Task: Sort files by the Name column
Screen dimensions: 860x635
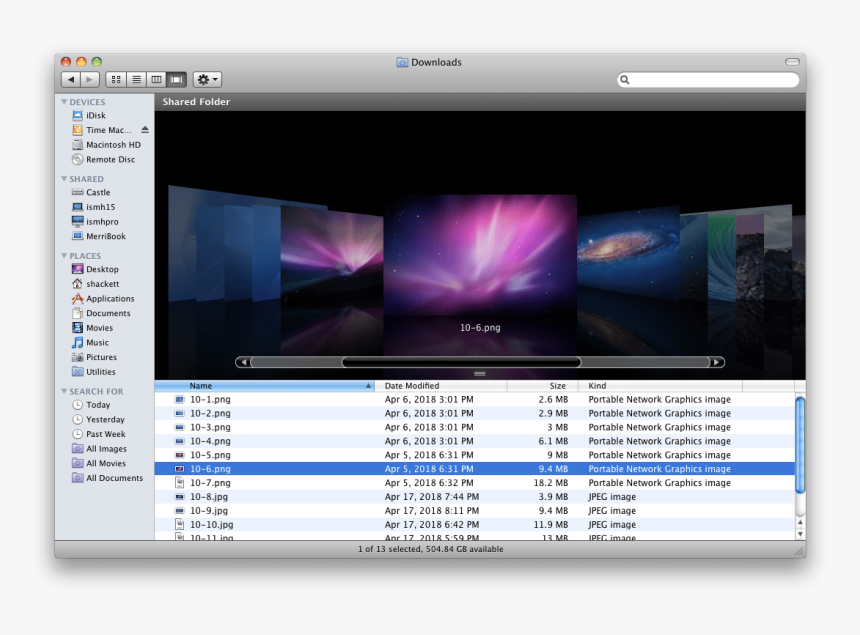Action: pos(264,386)
